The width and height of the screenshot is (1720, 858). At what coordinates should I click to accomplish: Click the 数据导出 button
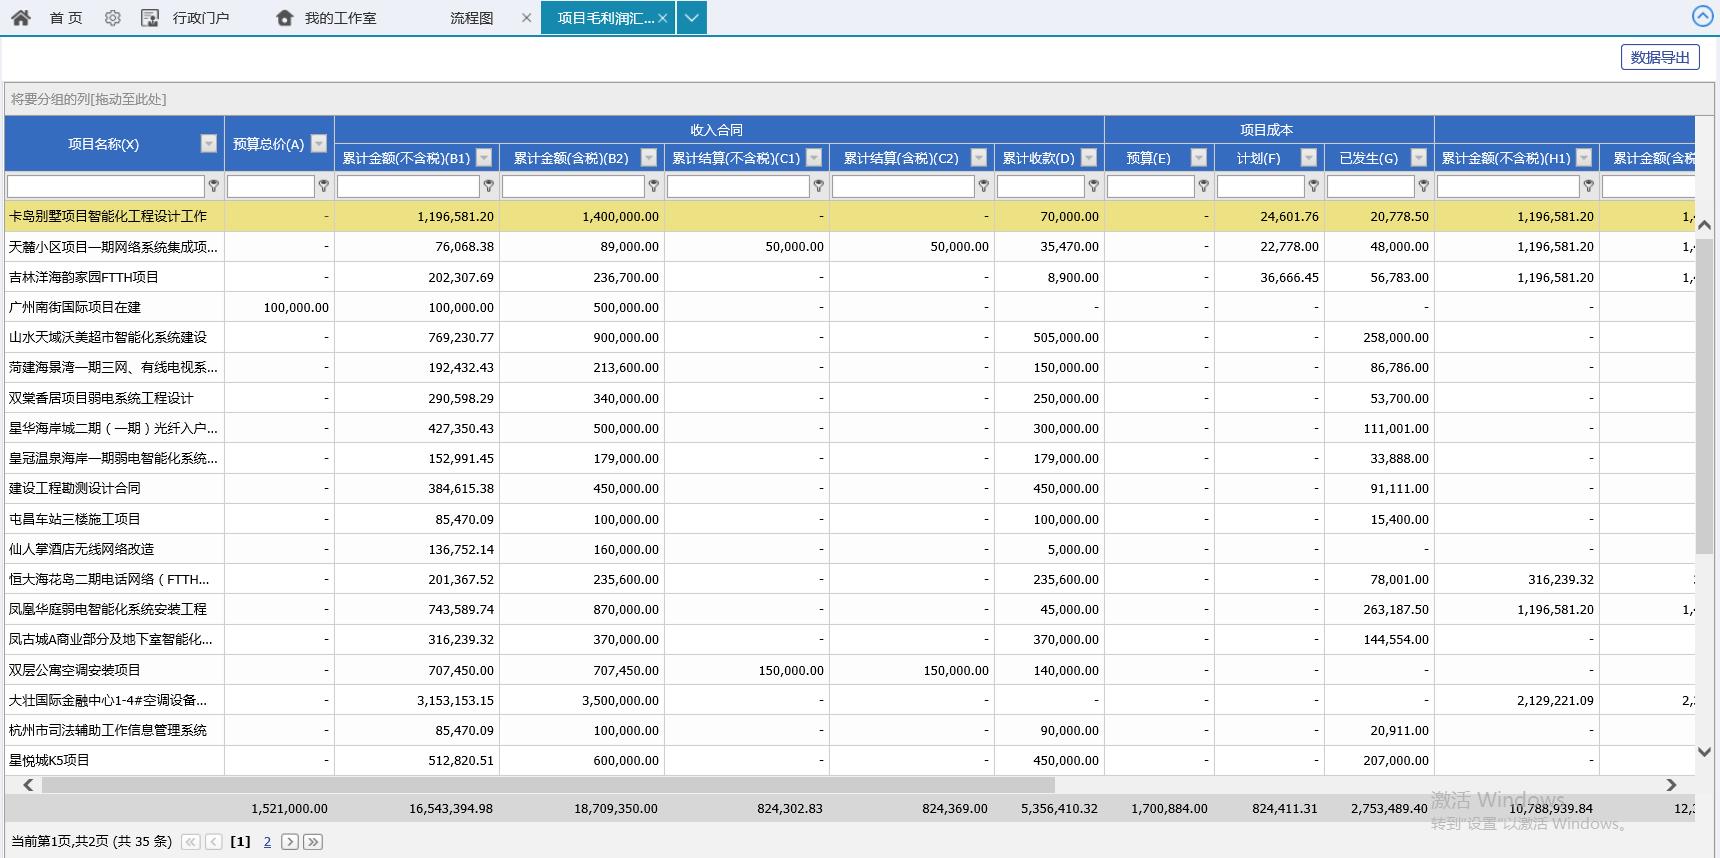point(1659,57)
